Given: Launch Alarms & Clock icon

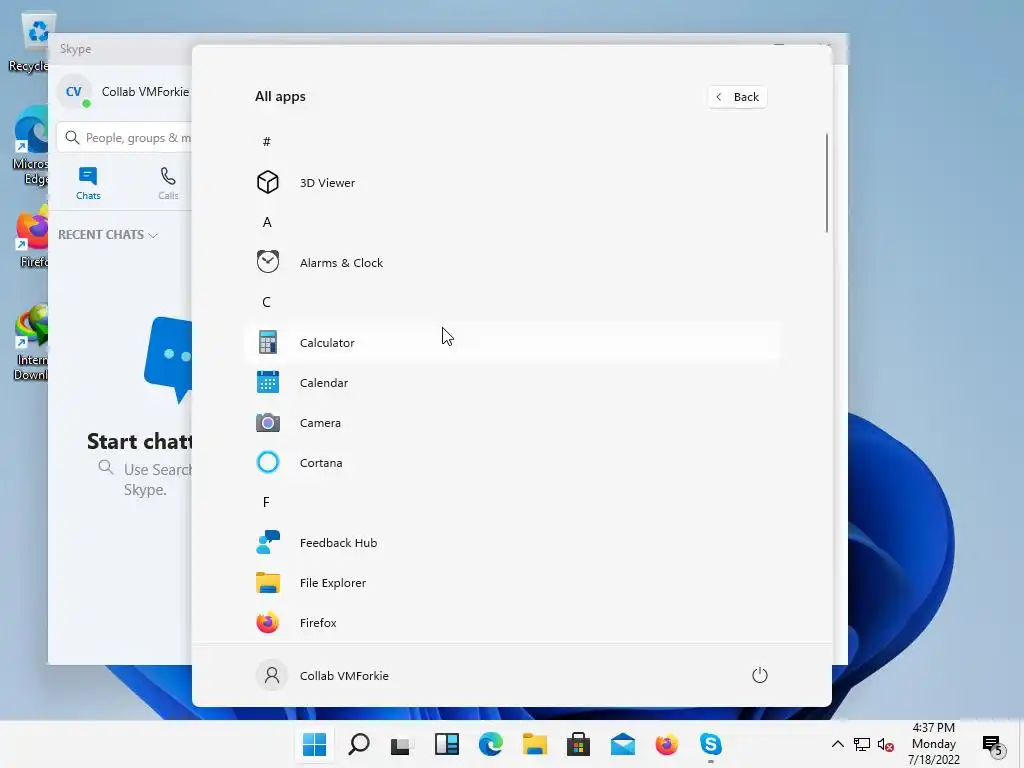Looking at the screenshot, I should coord(268,262).
